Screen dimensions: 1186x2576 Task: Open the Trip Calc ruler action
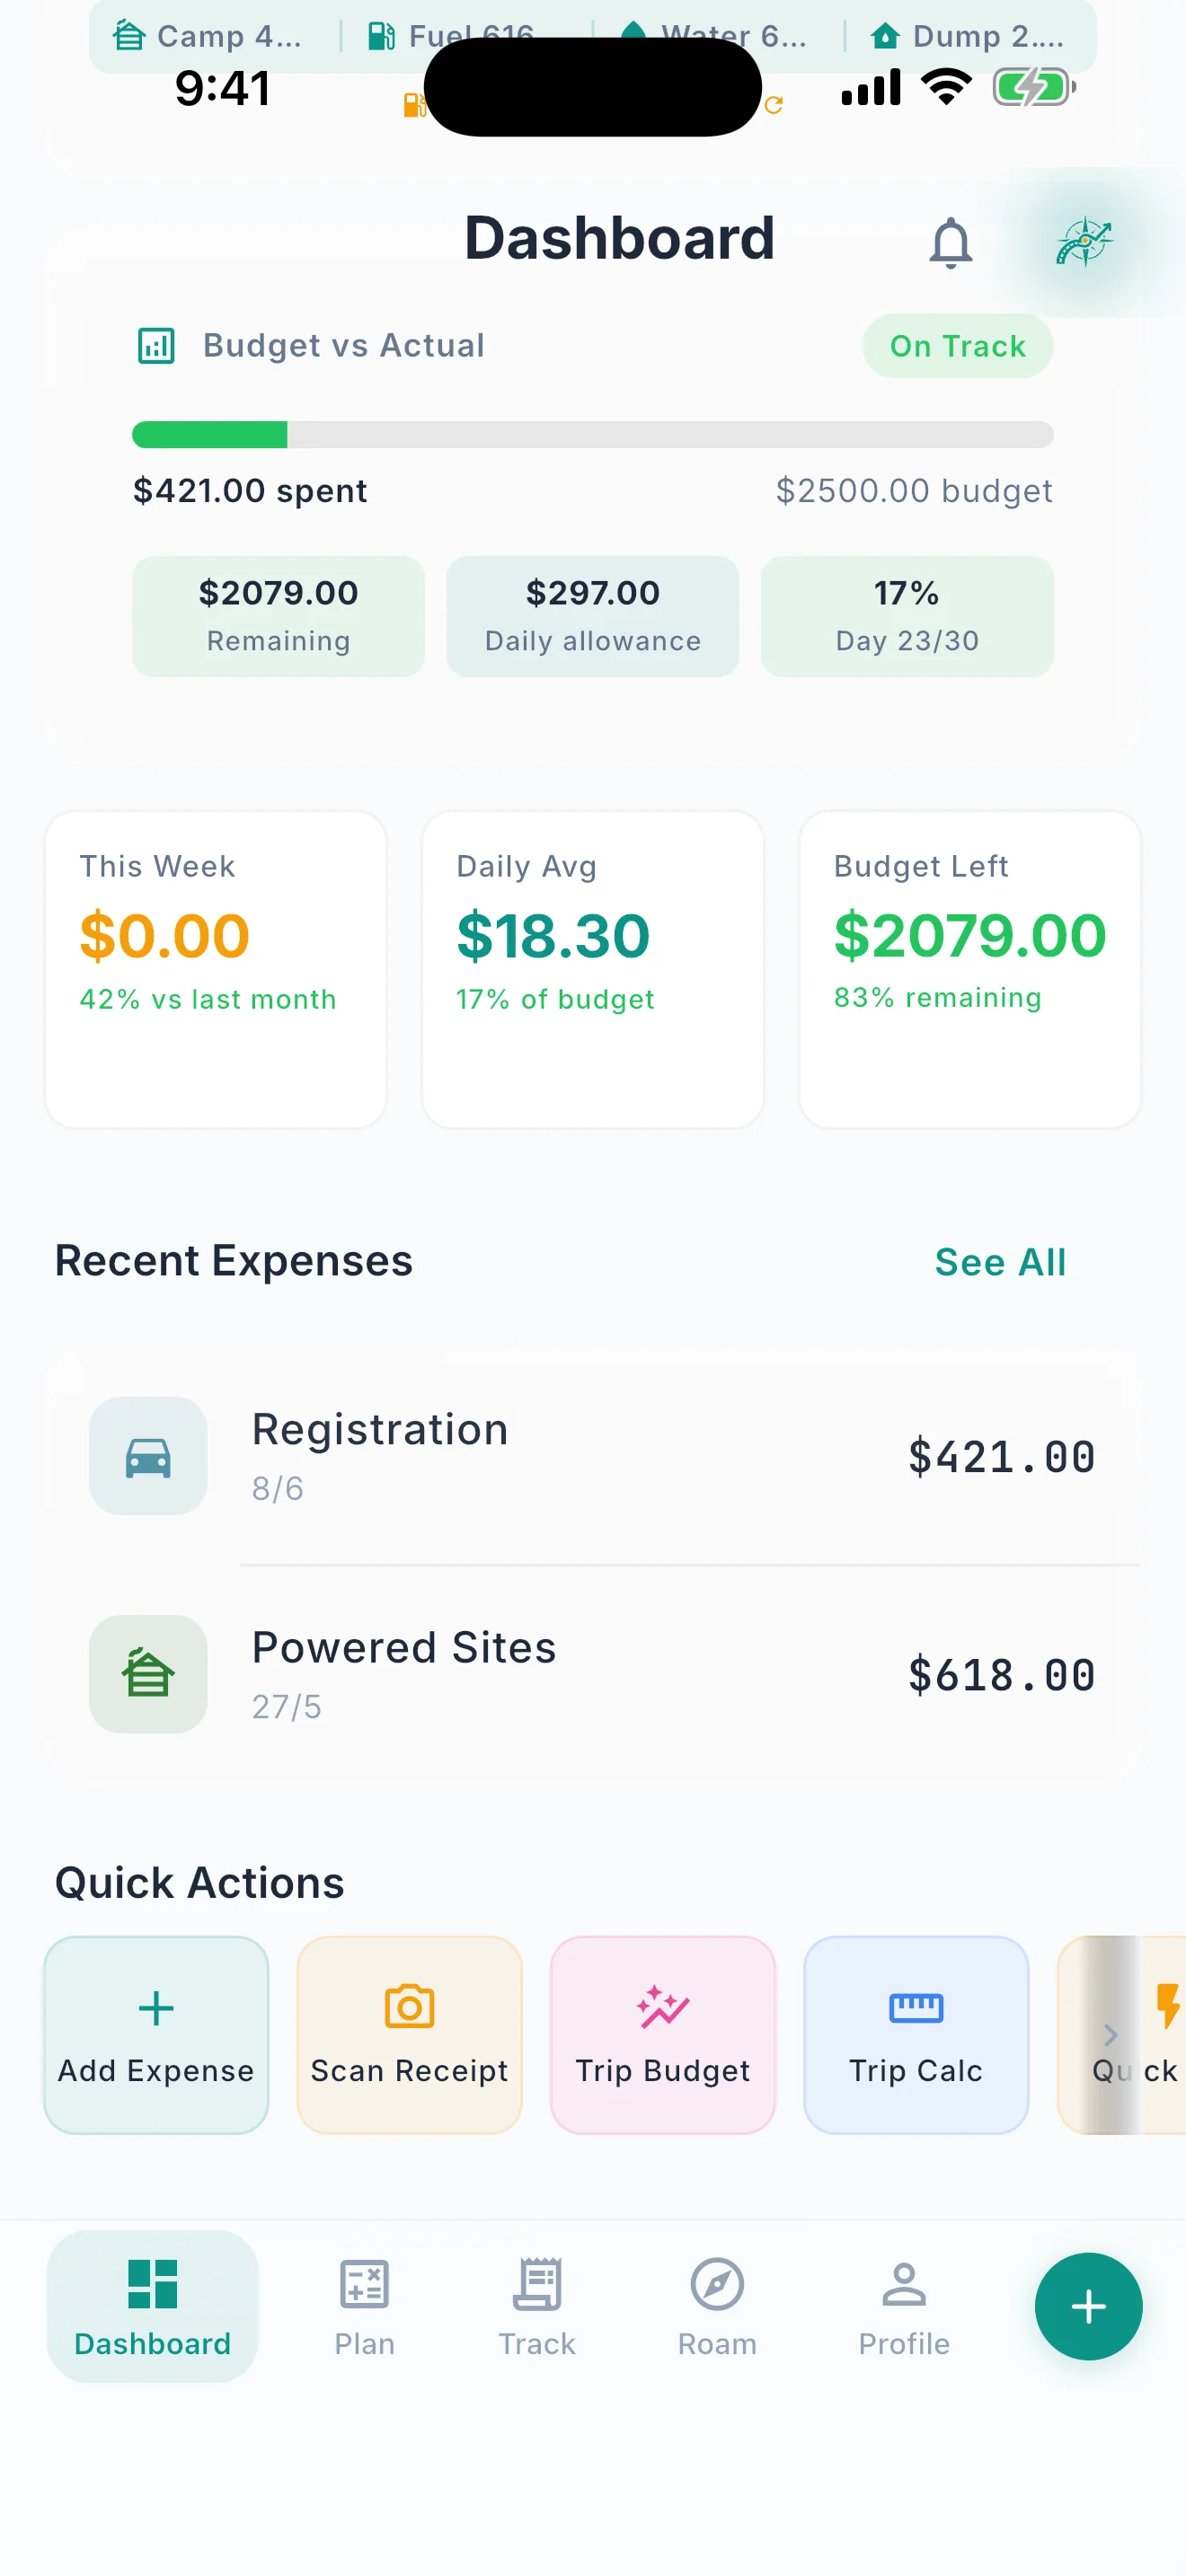(x=916, y=2035)
